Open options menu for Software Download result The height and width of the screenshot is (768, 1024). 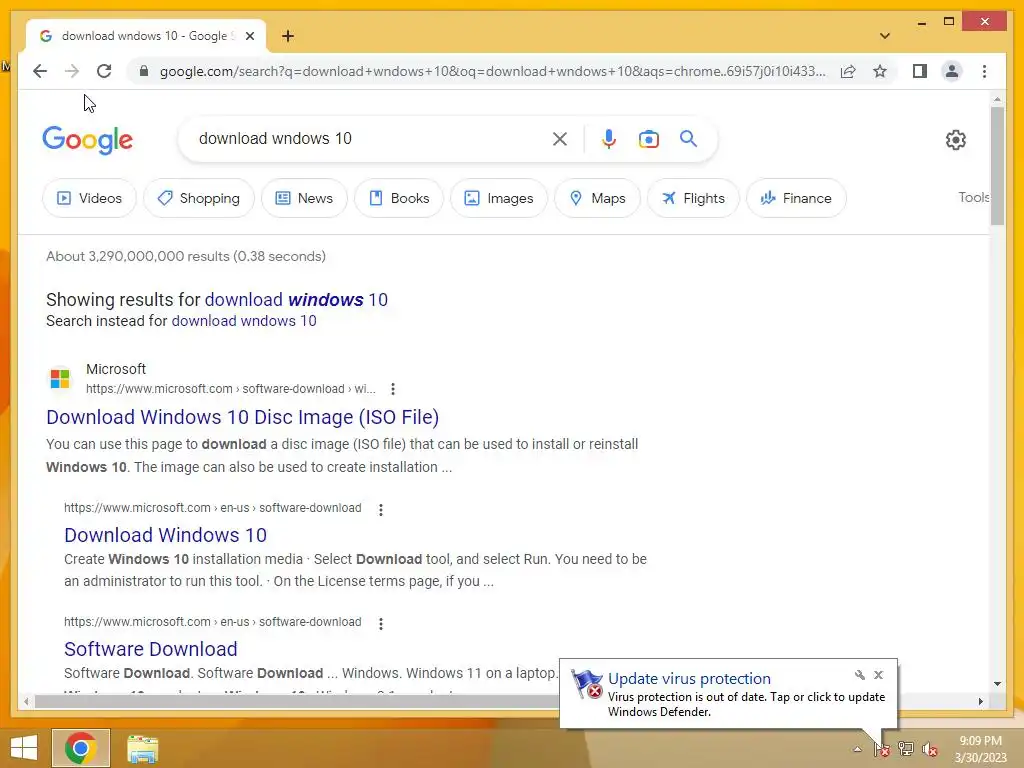click(381, 624)
